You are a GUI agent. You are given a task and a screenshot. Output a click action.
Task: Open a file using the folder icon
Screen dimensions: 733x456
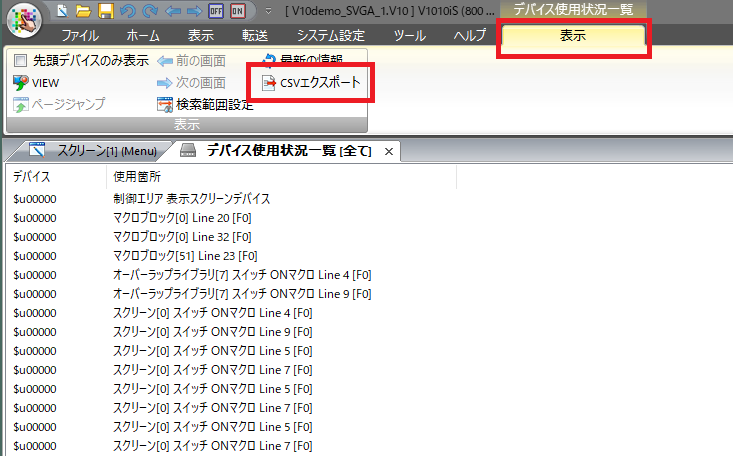coord(83,11)
